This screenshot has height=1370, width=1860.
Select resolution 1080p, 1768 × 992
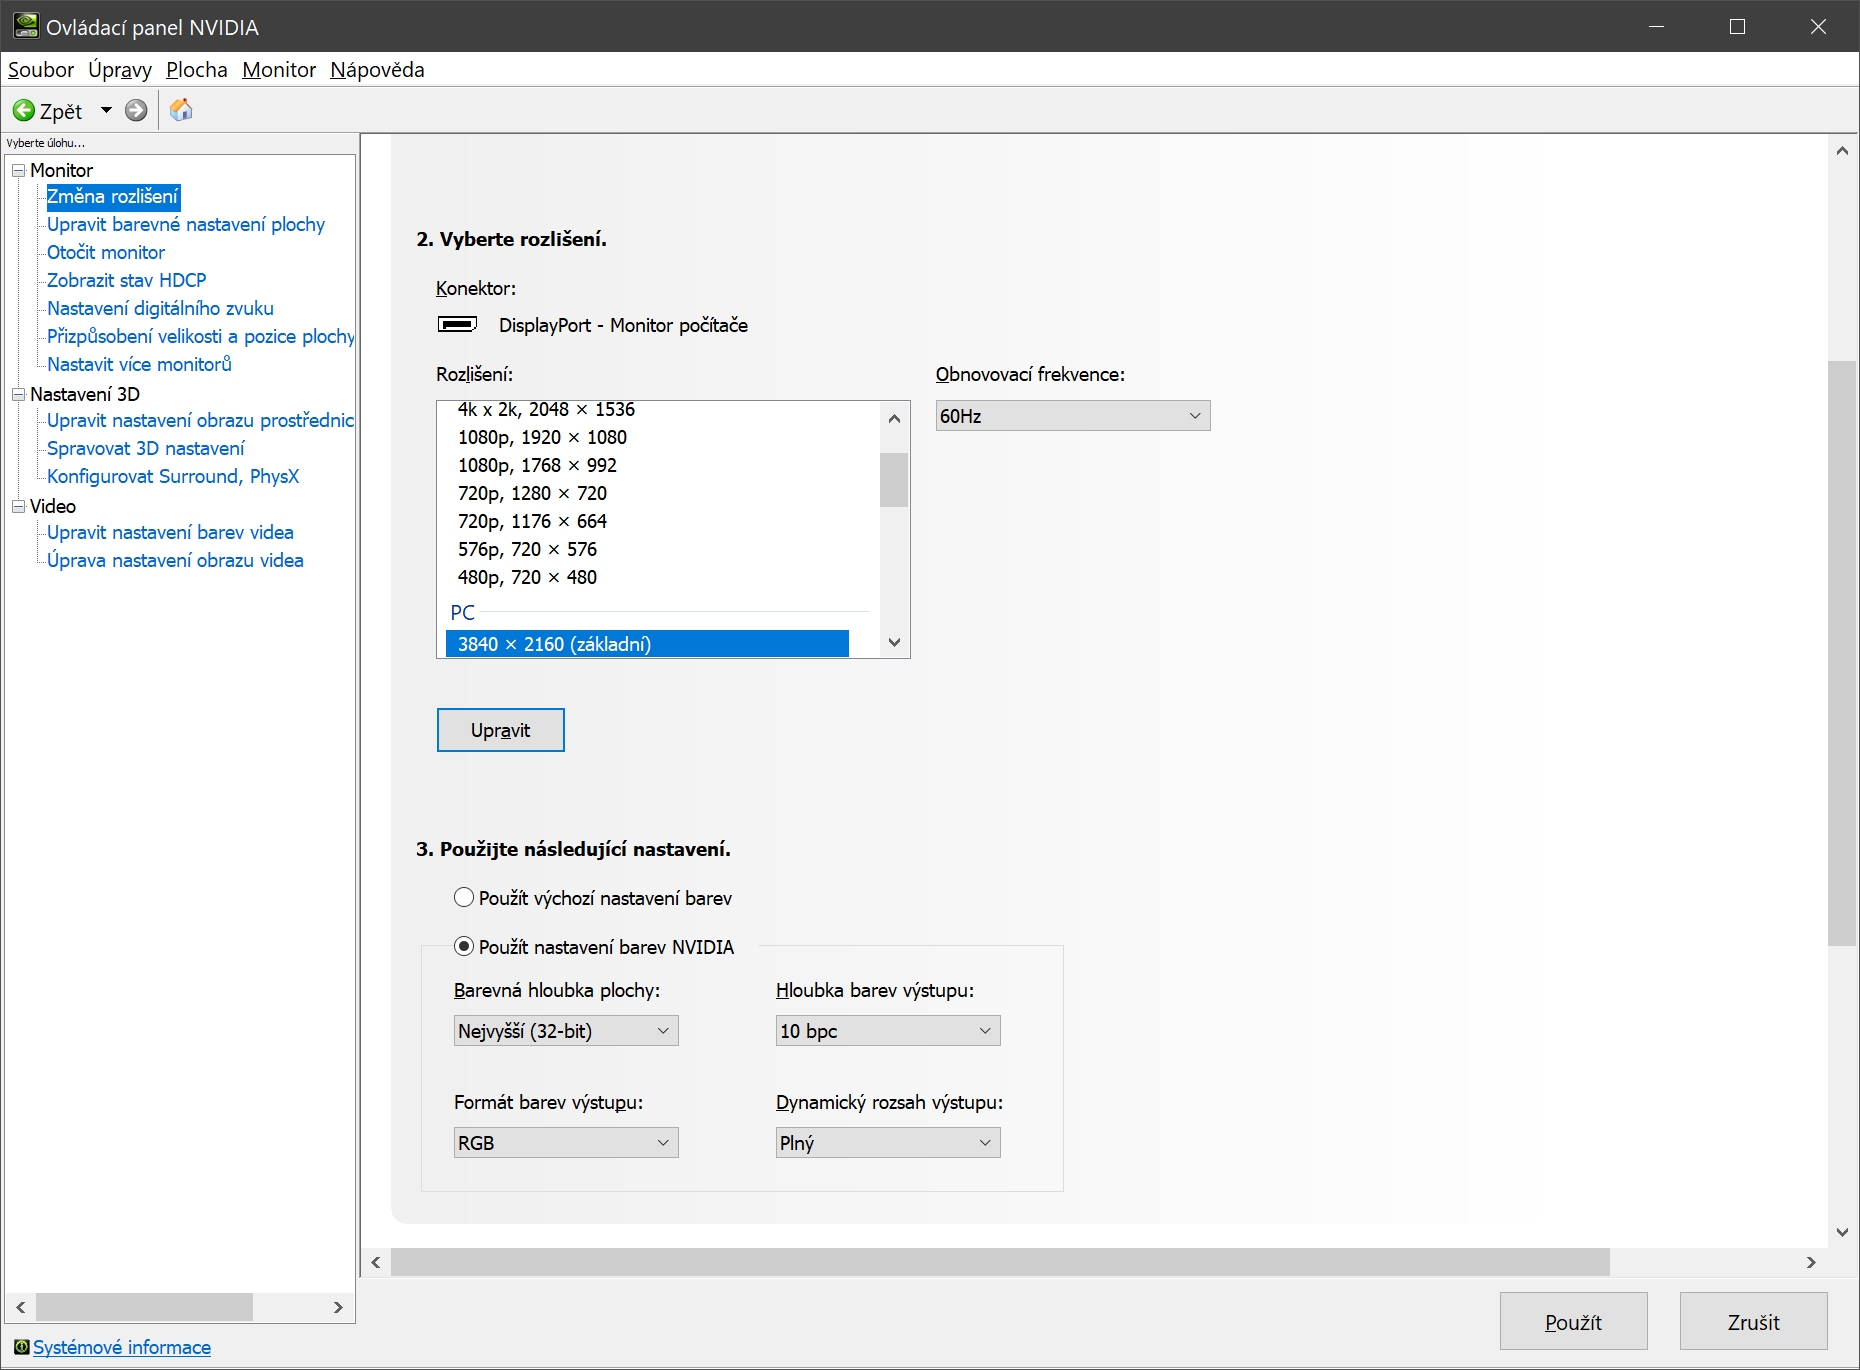coord(537,465)
